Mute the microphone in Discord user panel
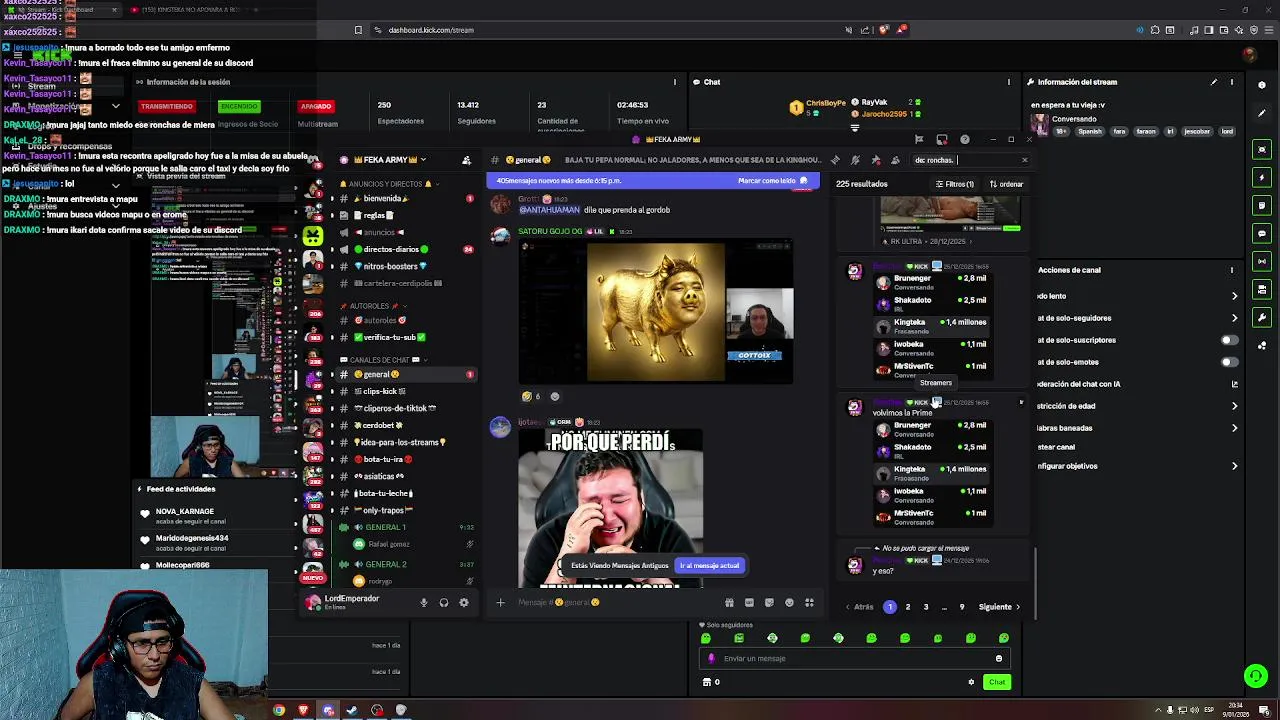1280x720 pixels. 423,602
